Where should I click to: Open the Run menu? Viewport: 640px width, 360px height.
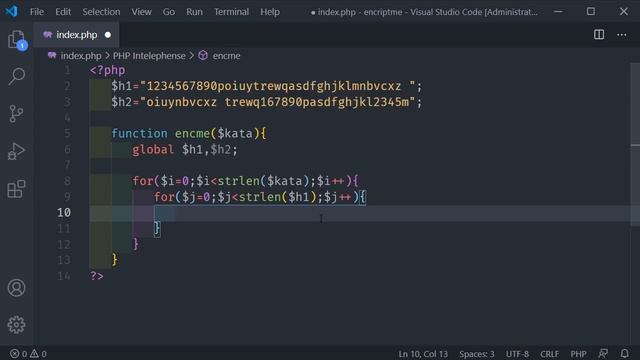point(194,12)
